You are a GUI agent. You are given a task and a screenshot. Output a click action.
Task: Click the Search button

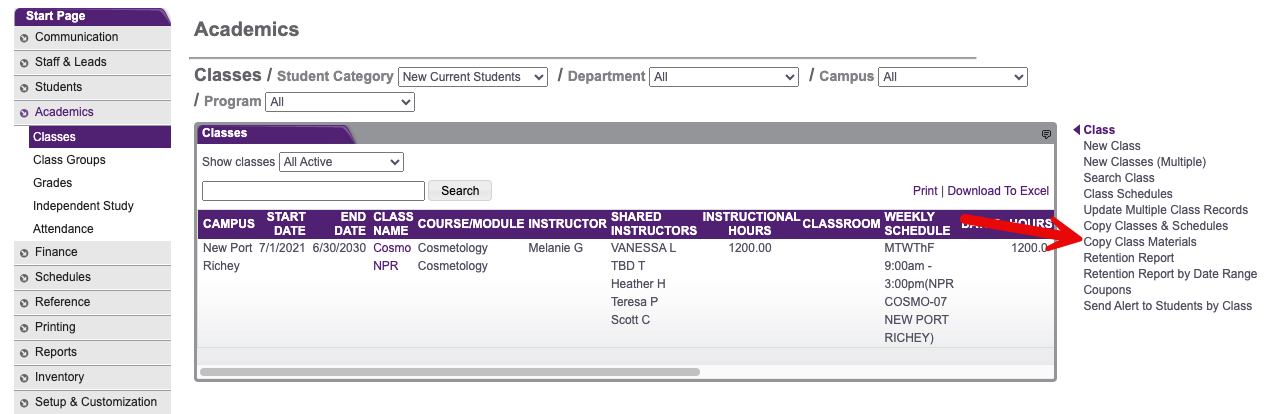pyautogui.click(x=460, y=191)
